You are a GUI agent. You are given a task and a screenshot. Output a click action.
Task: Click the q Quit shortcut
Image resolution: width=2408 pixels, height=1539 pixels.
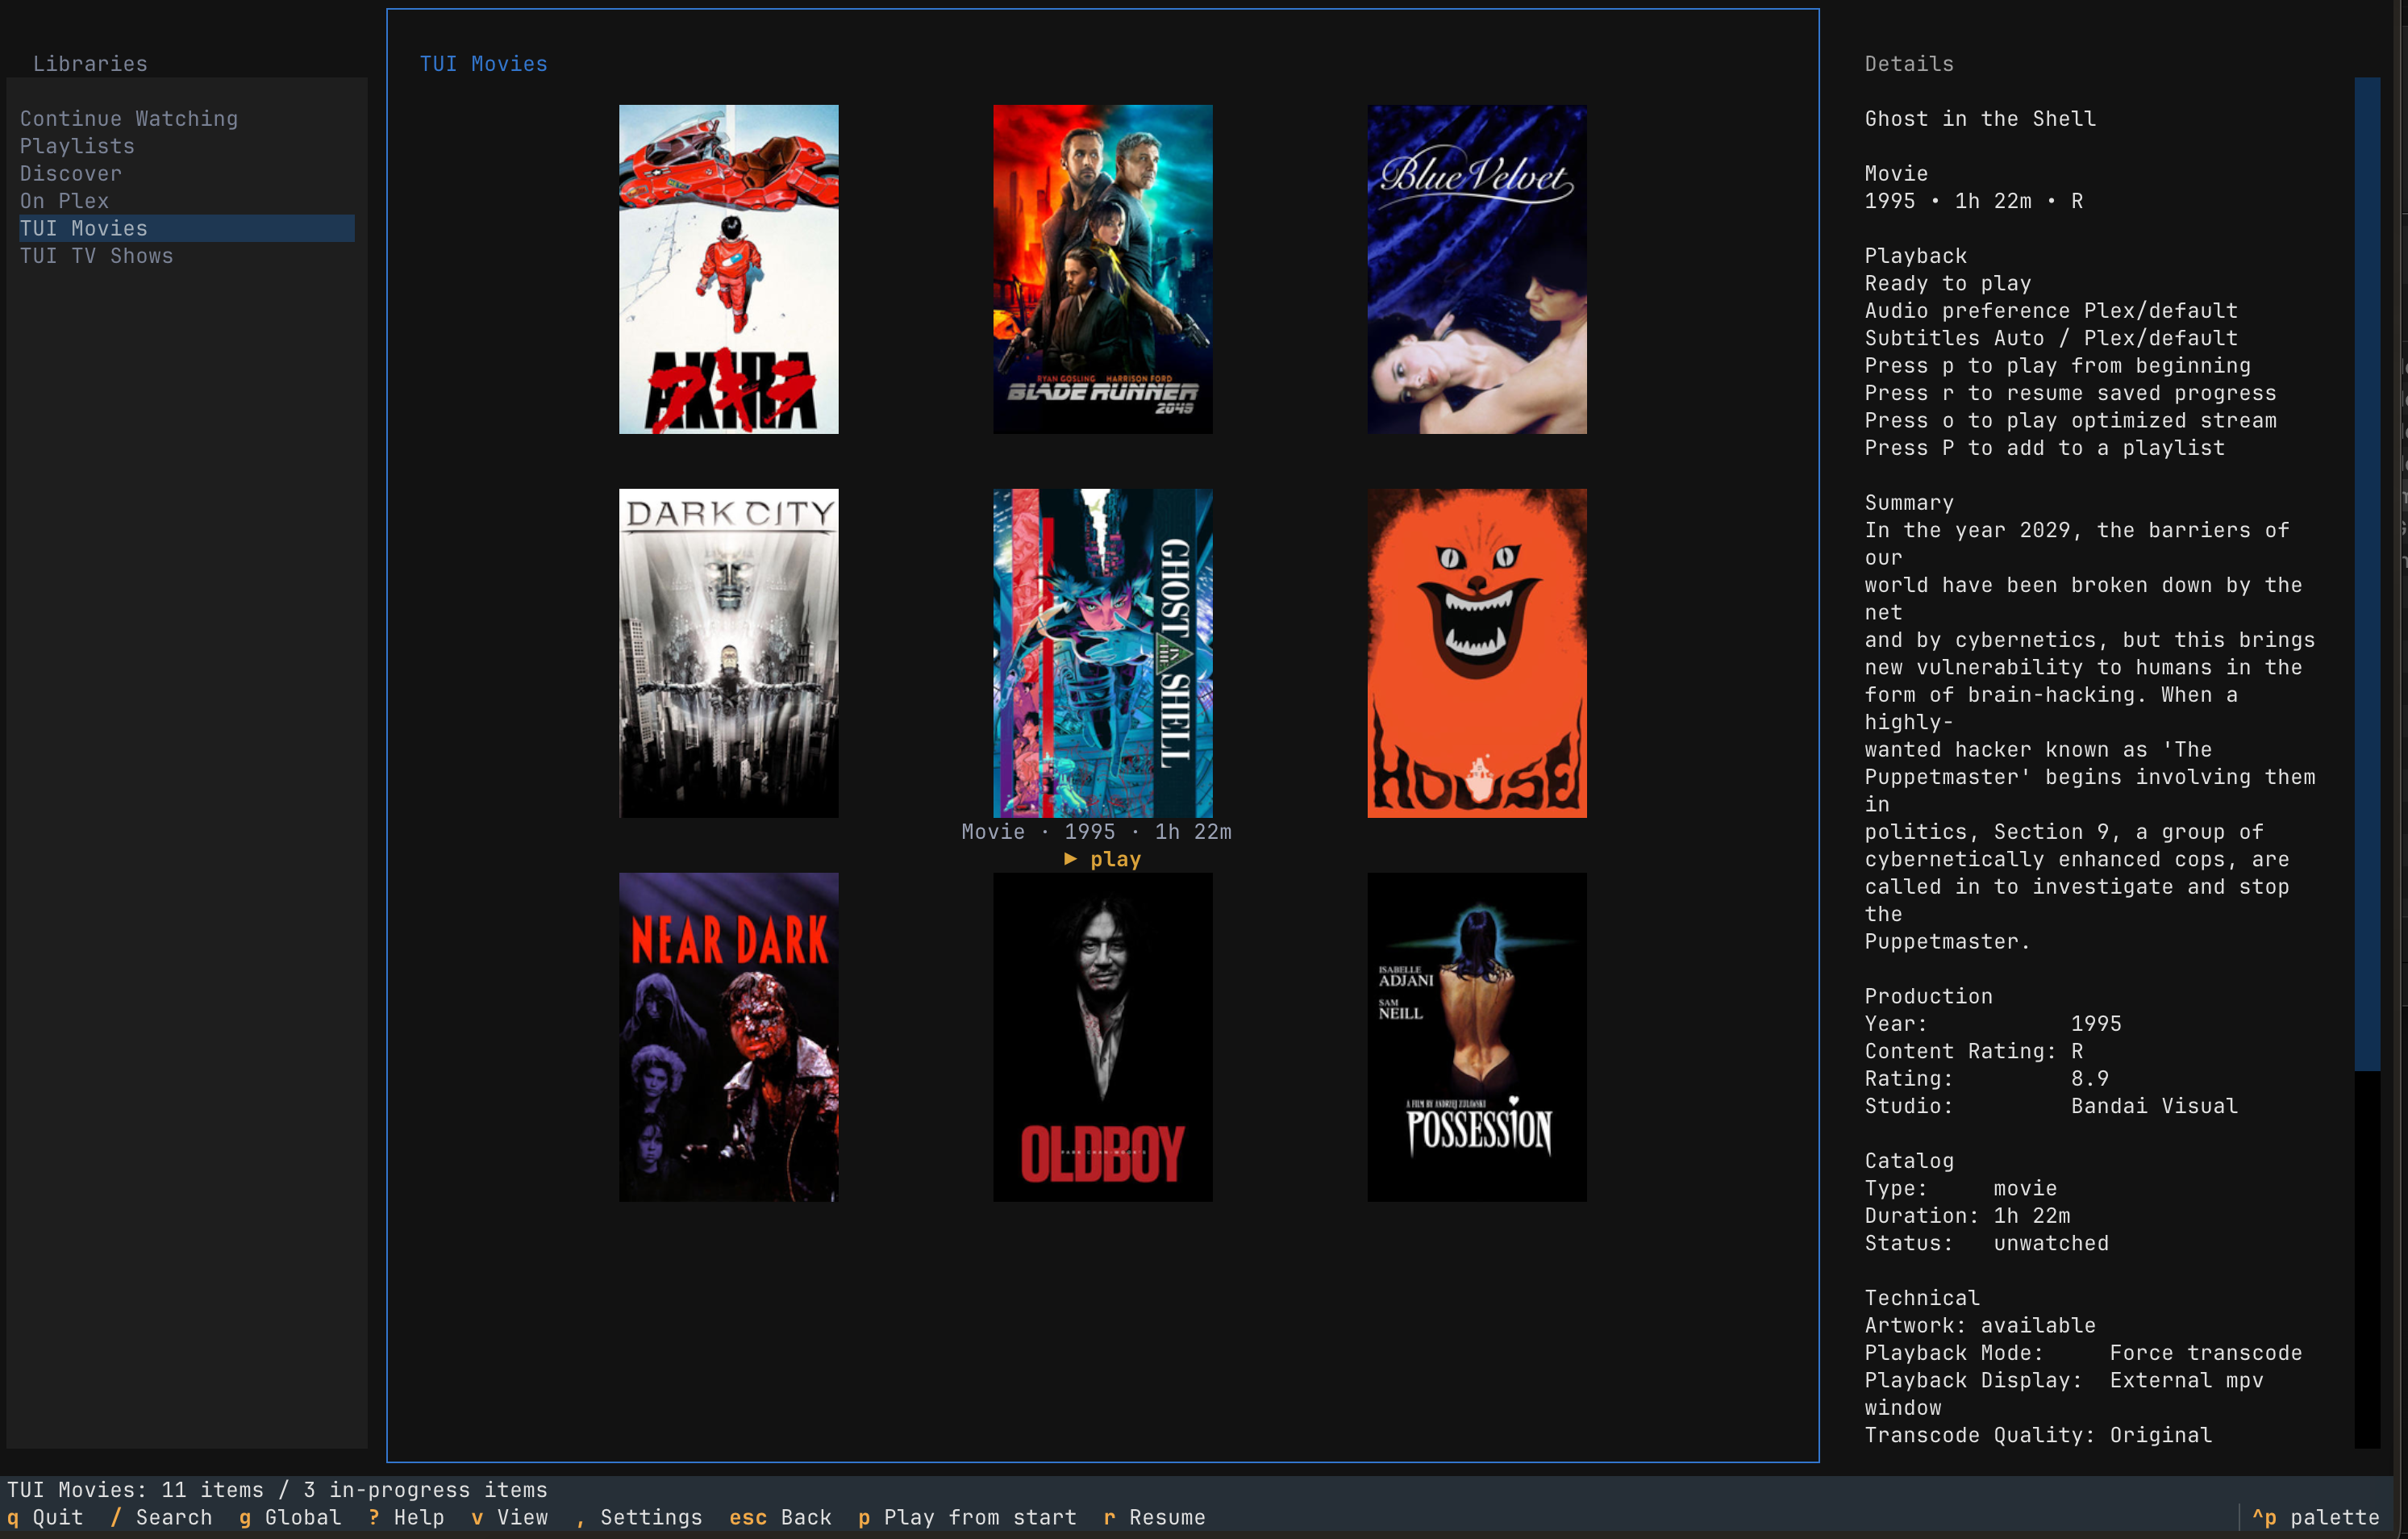tap(45, 1517)
